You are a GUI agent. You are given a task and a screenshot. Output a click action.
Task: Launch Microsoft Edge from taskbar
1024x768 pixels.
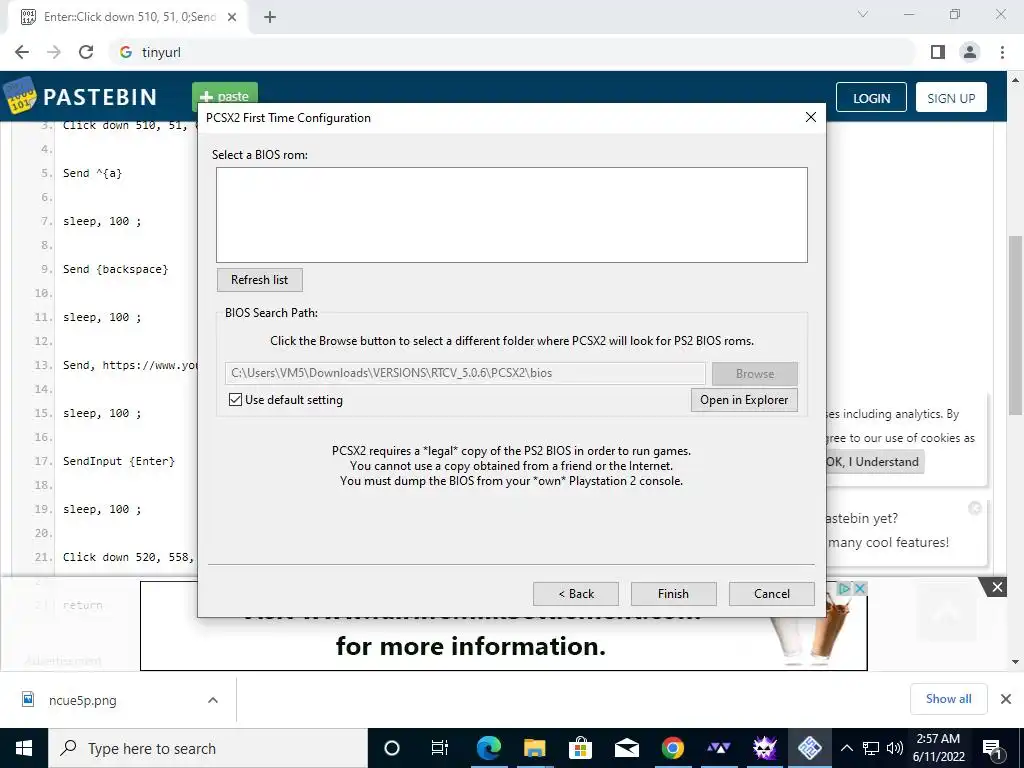[x=488, y=748]
